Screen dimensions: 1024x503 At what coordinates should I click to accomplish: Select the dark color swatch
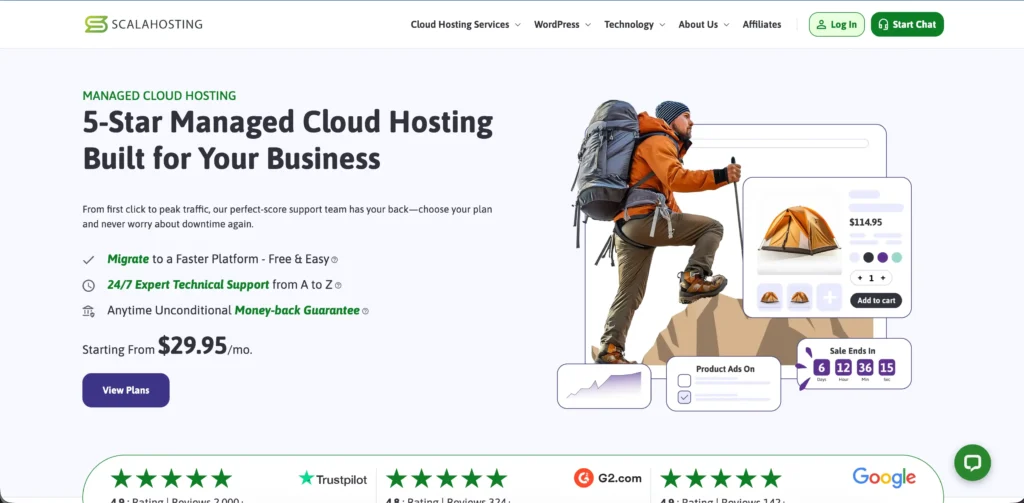(x=868, y=257)
